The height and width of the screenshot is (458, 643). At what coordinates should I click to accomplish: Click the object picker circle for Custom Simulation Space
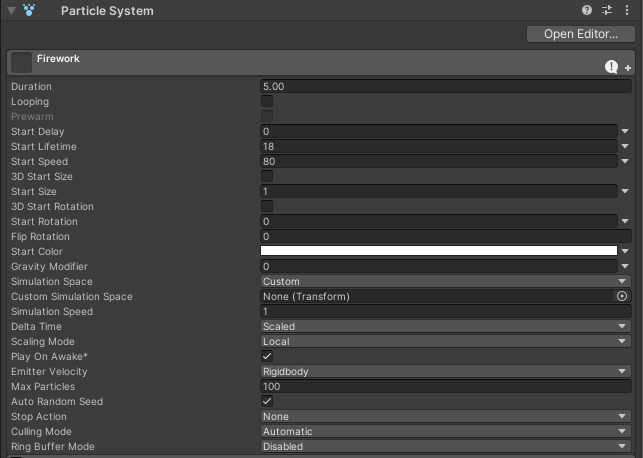pyautogui.click(x=622, y=296)
